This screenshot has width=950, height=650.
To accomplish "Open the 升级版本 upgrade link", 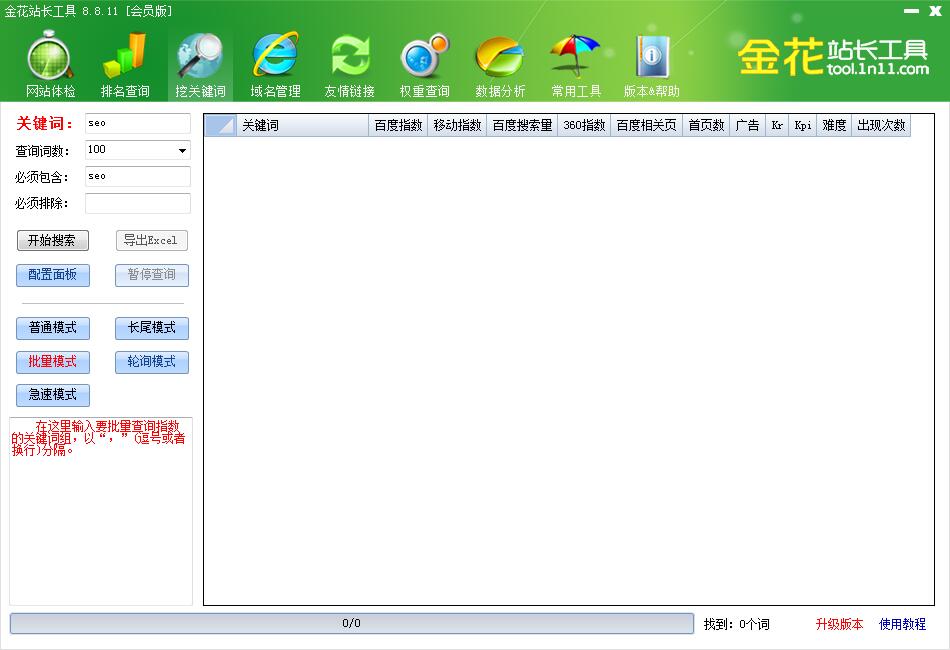I will [839, 624].
